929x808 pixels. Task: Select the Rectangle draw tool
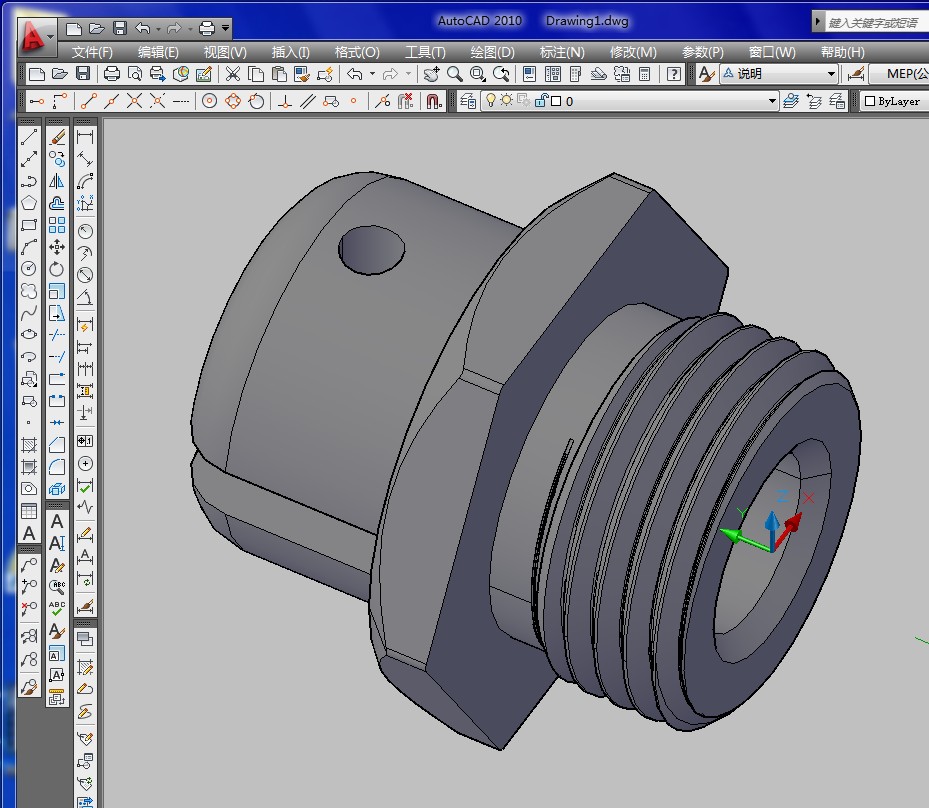tap(28, 225)
